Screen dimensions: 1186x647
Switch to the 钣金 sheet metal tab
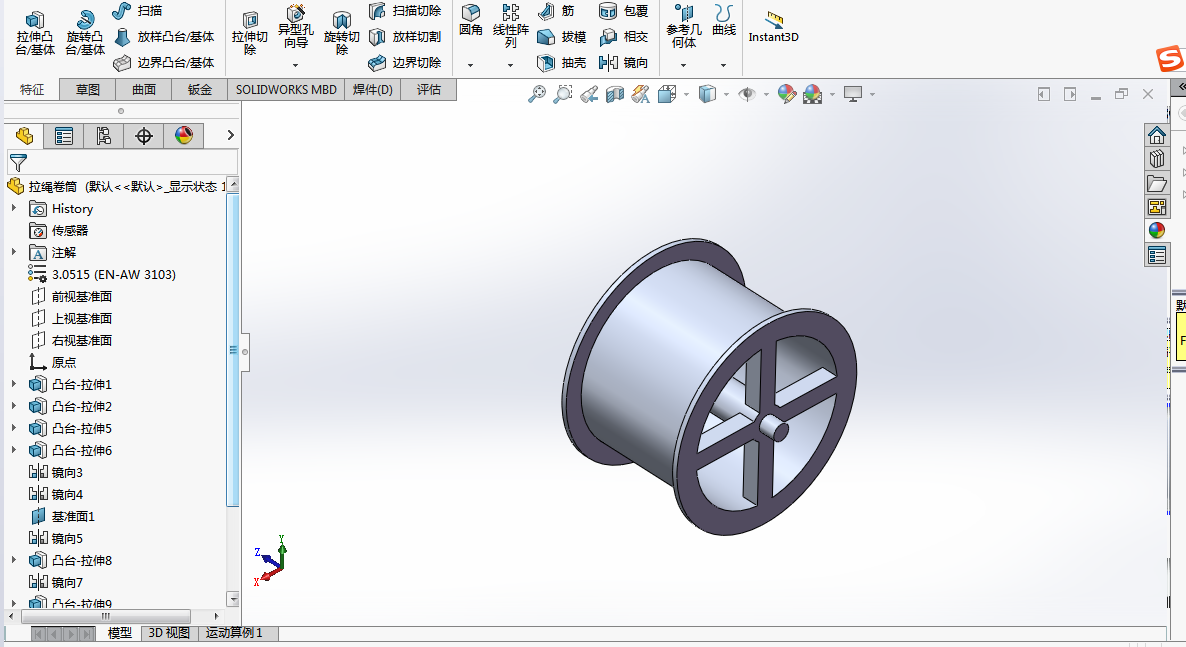tap(200, 89)
